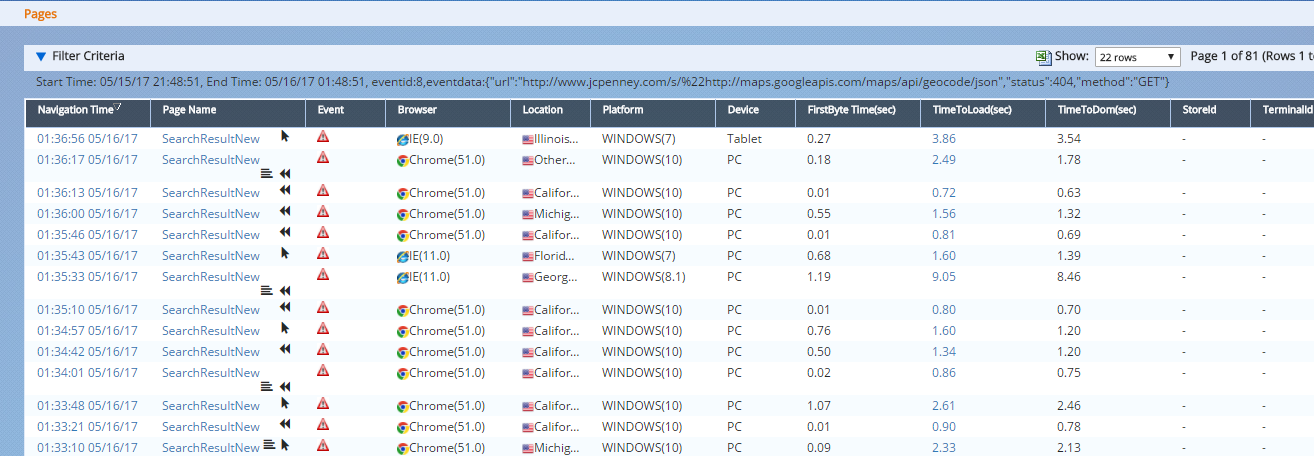Image resolution: width=1314 pixels, height=456 pixels.
Task: Click the warning triangle in the 01:35:43 row
Action: (323, 253)
